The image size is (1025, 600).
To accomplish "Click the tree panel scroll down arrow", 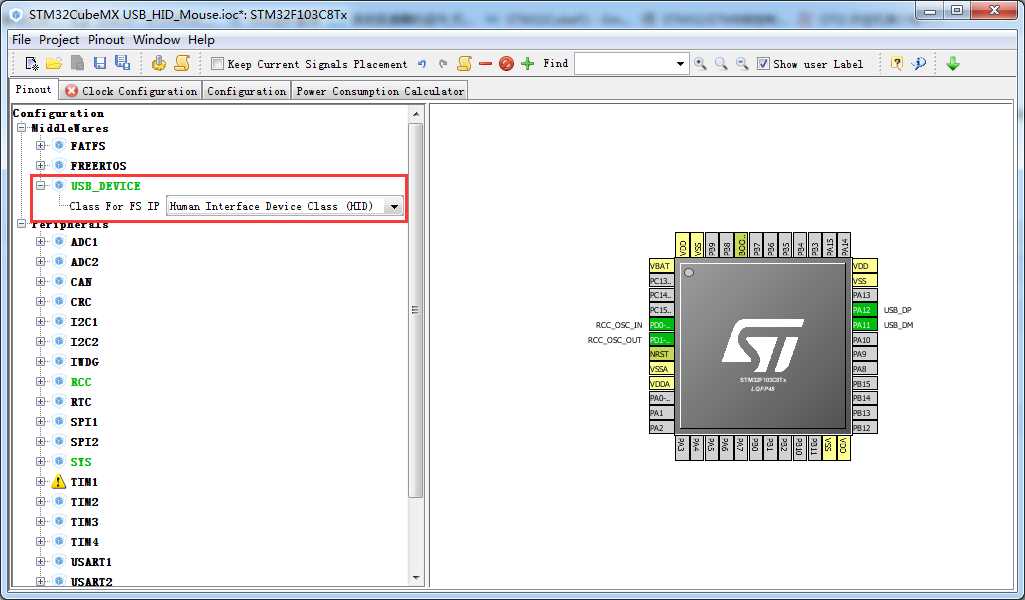I will pos(416,578).
